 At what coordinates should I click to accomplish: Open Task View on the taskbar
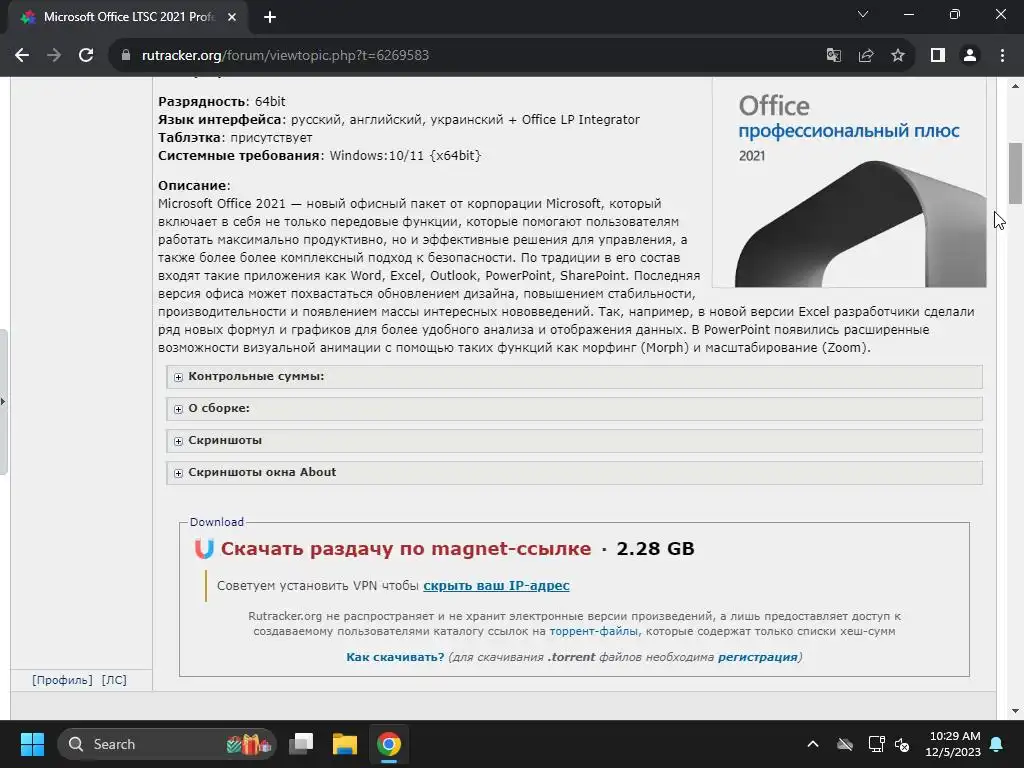(301, 744)
